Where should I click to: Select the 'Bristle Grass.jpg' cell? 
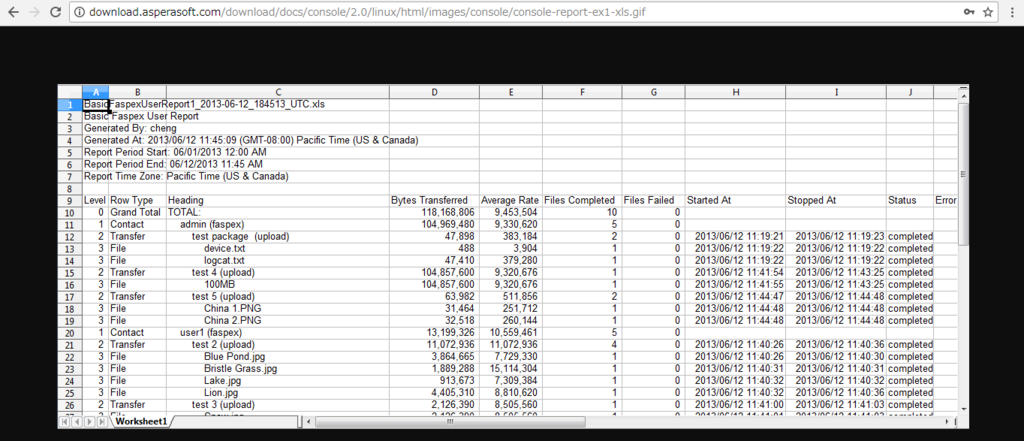[278, 368]
